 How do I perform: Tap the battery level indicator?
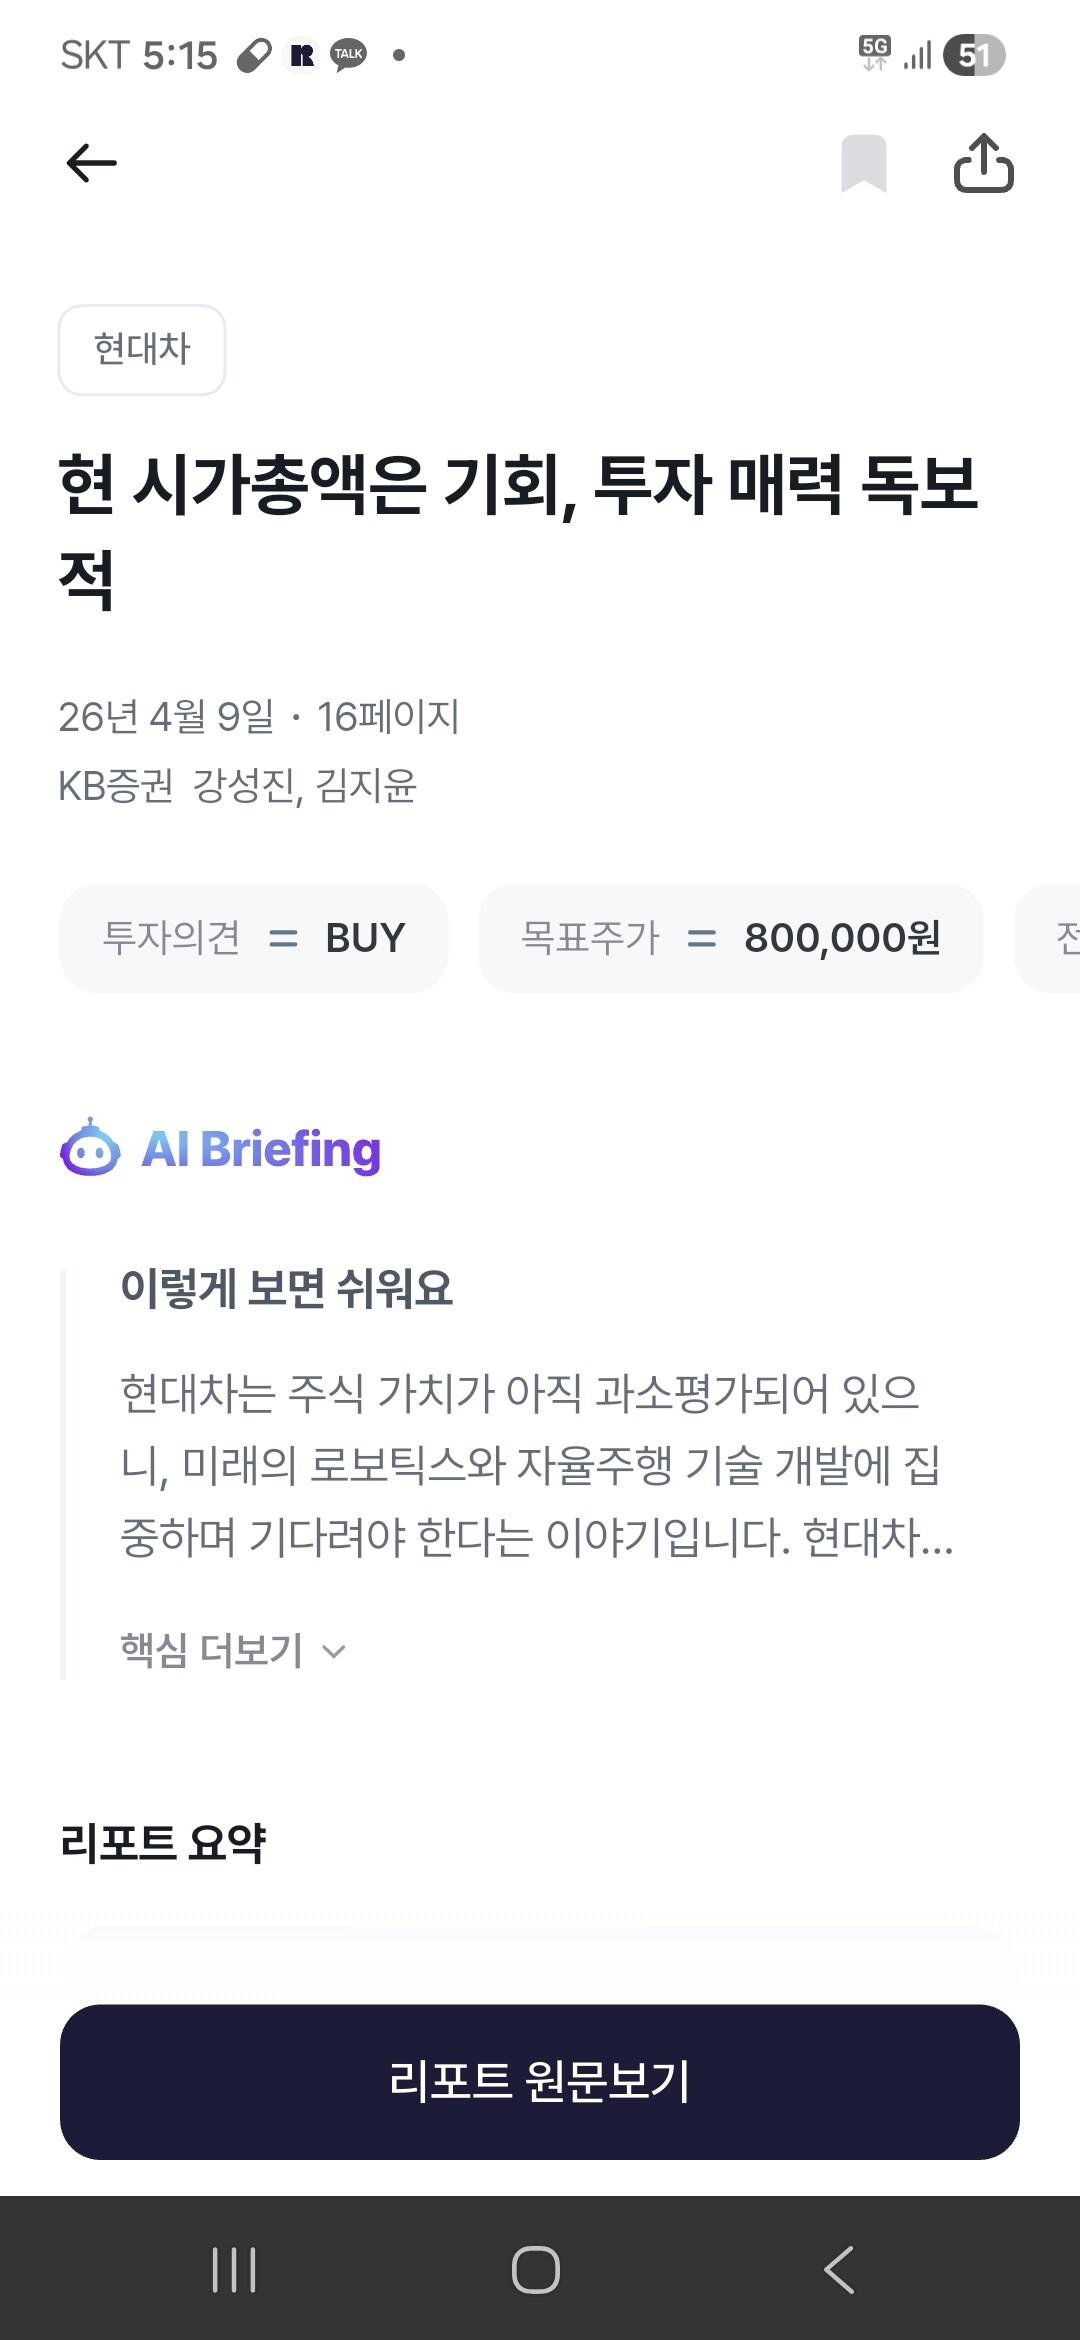[974, 55]
